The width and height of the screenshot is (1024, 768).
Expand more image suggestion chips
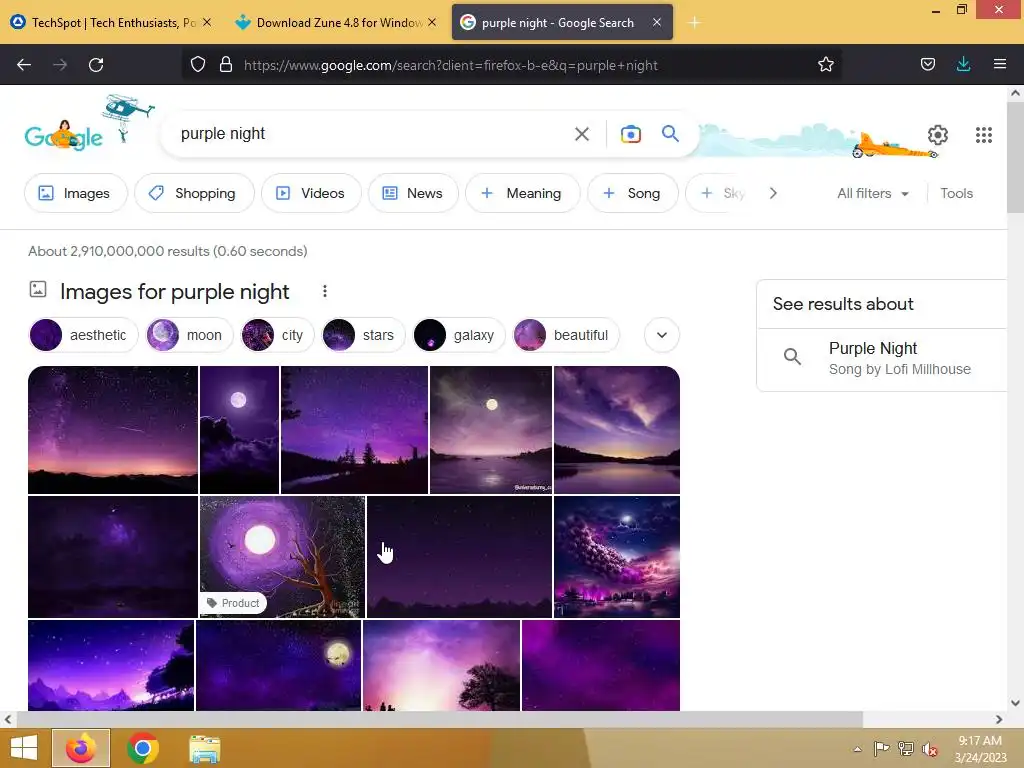click(x=662, y=335)
